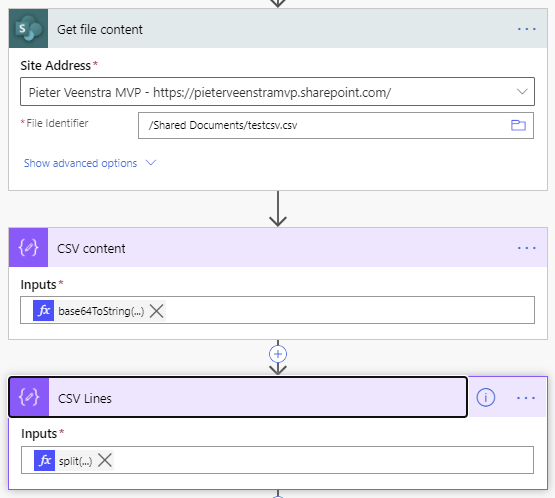555x498 pixels.
Task: Show advanced options link
Action: click(x=80, y=163)
